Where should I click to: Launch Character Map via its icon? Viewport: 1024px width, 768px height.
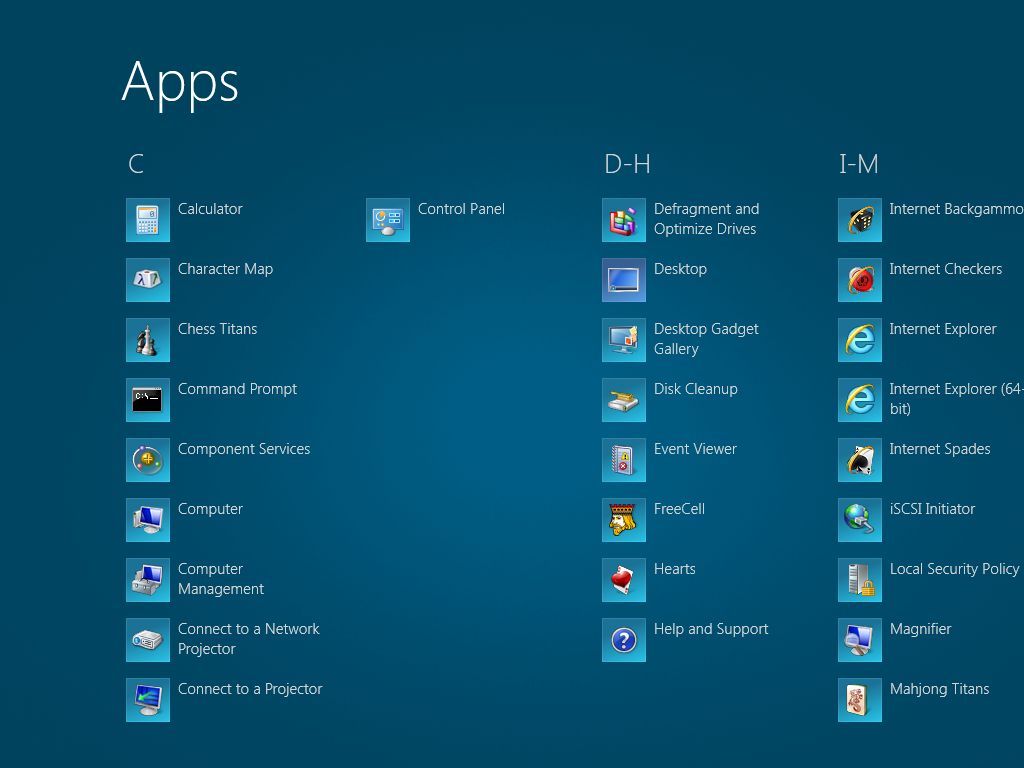[x=148, y=280]
